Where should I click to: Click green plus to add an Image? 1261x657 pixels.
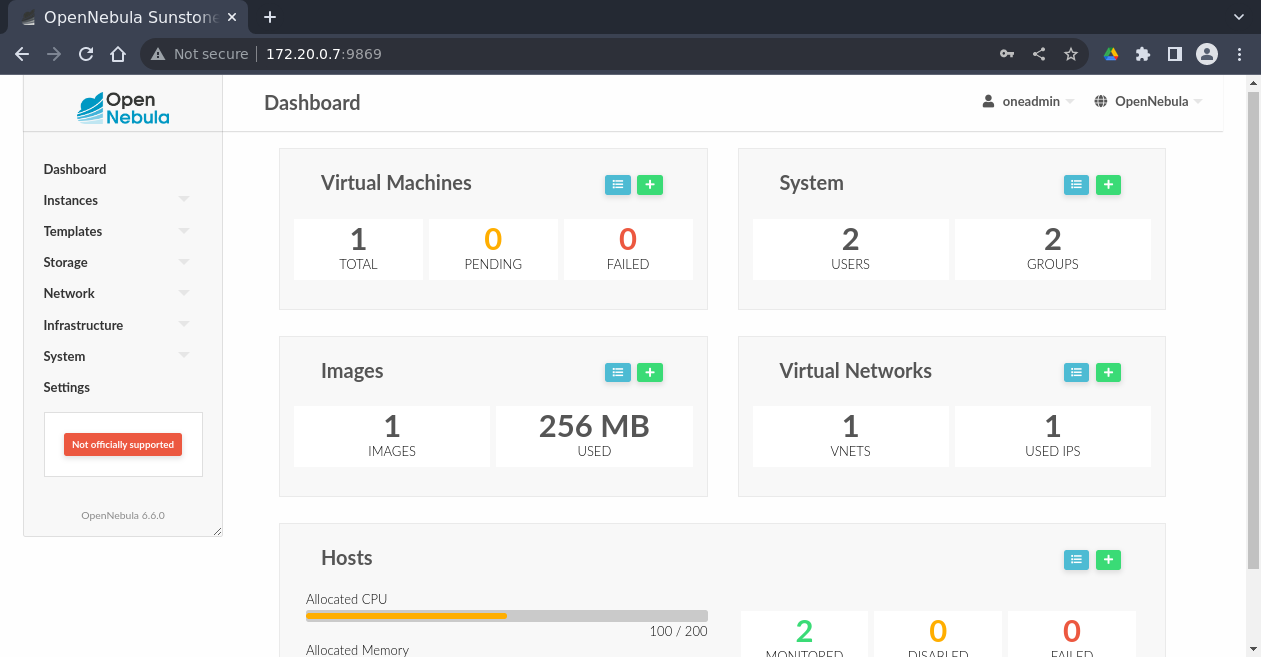(x=650, y=373)
